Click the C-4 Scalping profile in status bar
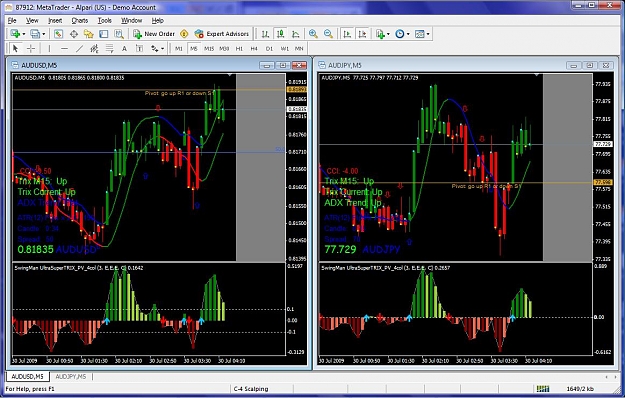 click(x=251, y=389)
